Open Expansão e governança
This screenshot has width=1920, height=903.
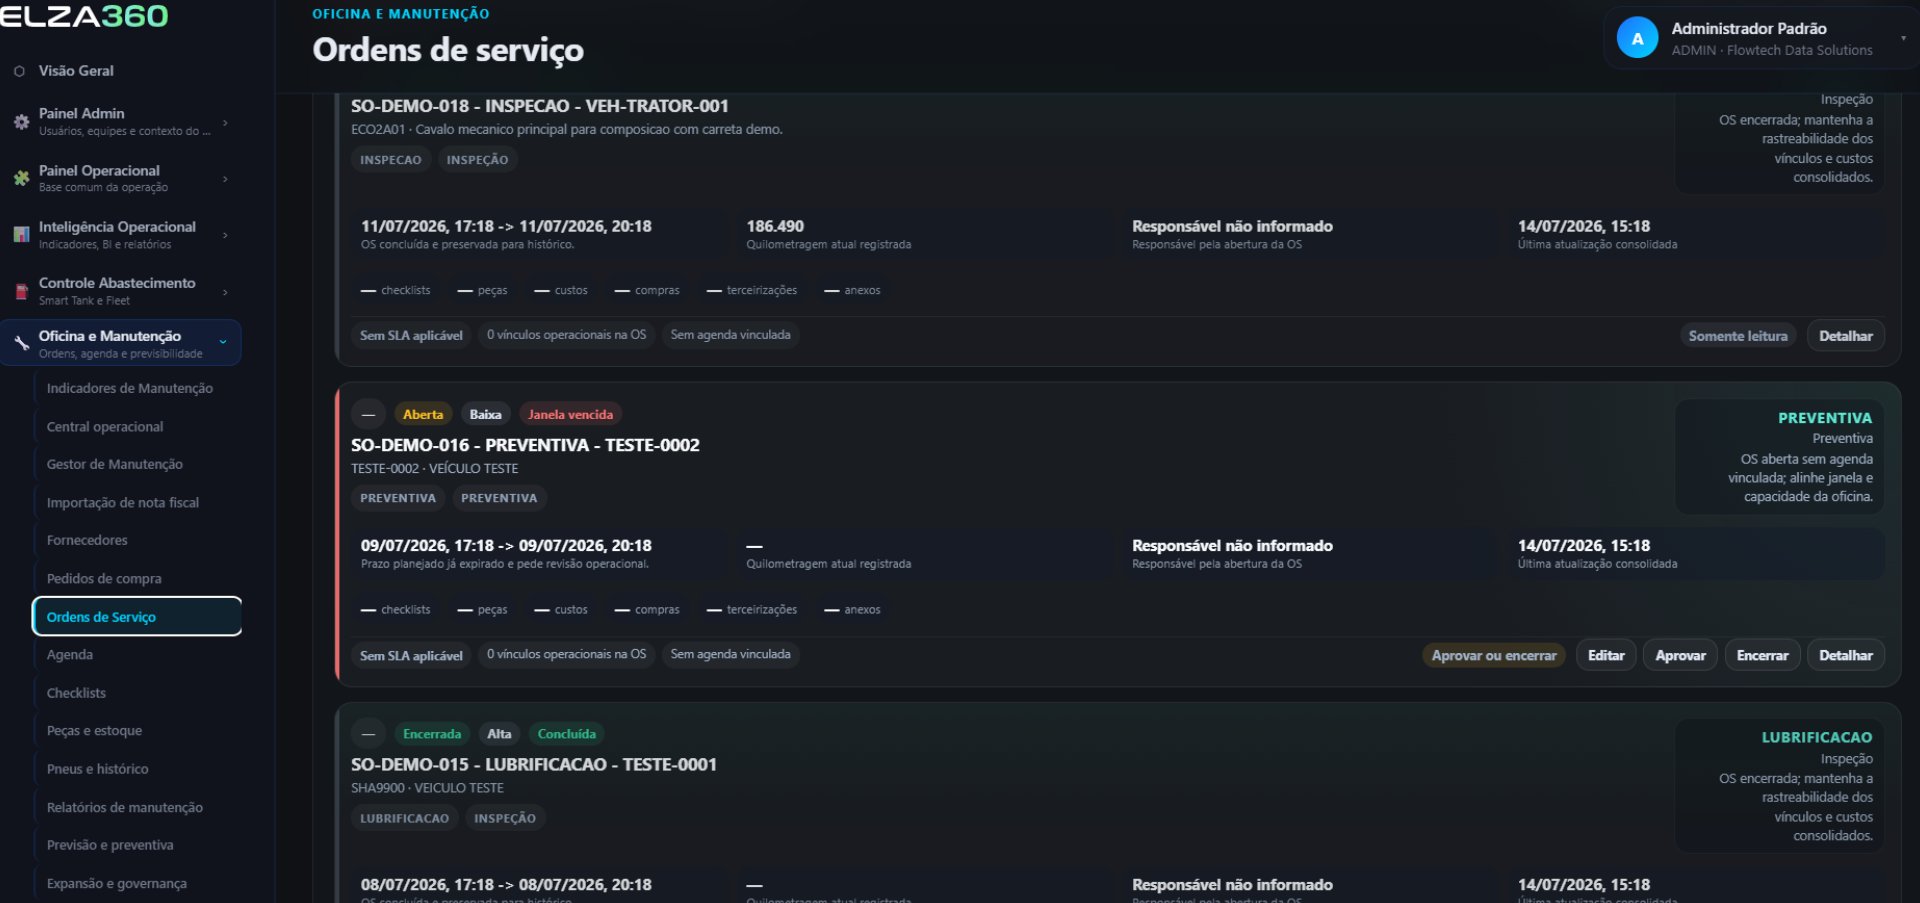coord(117,883)
